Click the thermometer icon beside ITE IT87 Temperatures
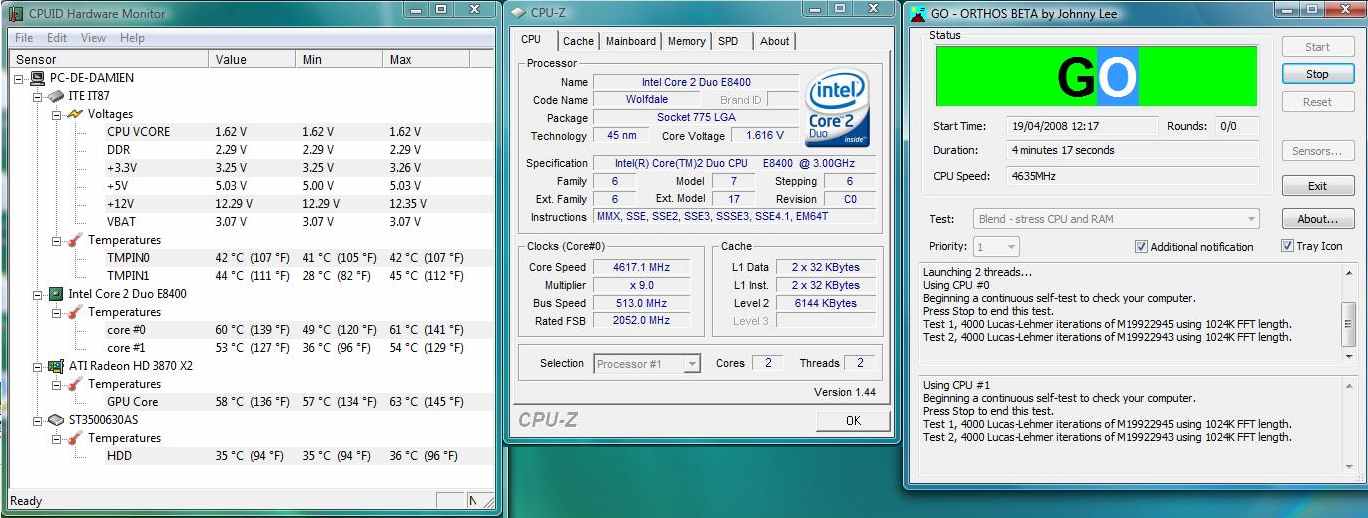The width and height of the screenshot is (1368, 518). (x=75, y=240)
